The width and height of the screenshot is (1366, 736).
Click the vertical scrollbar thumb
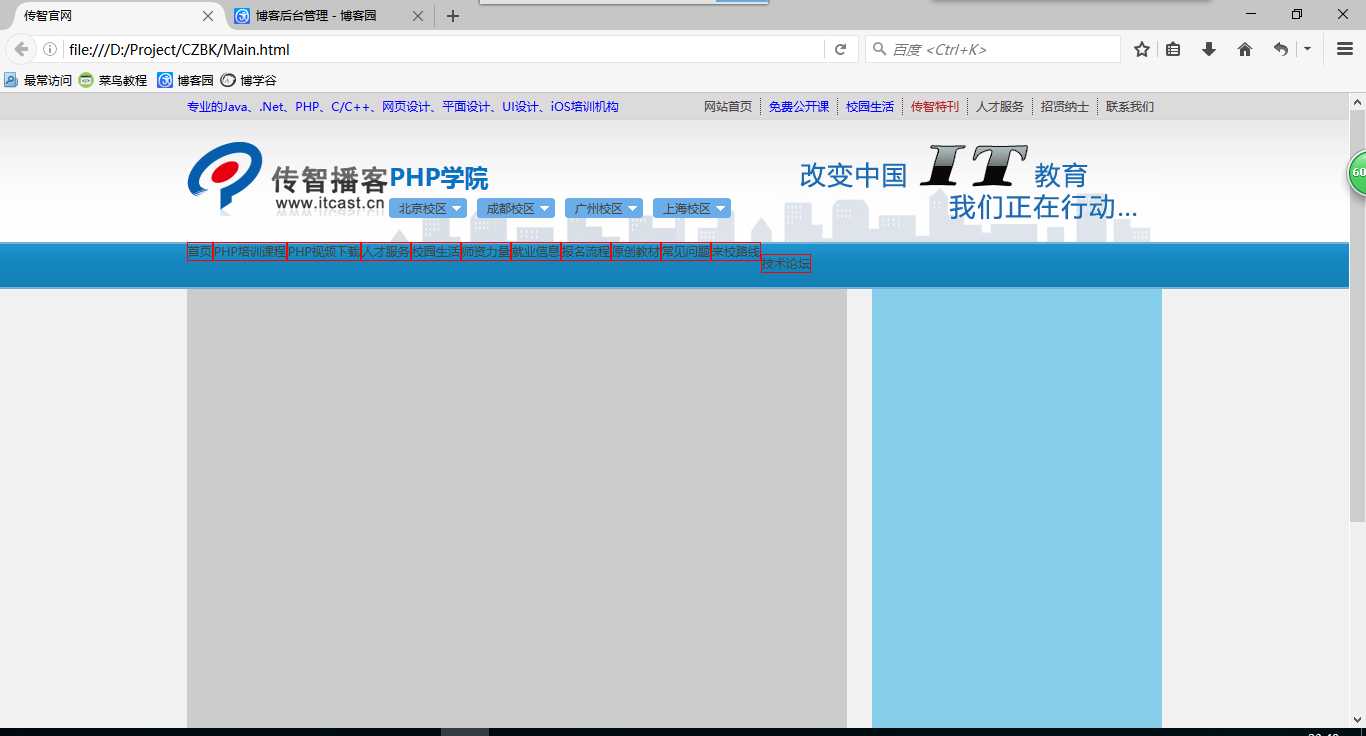pos(1357,315)
